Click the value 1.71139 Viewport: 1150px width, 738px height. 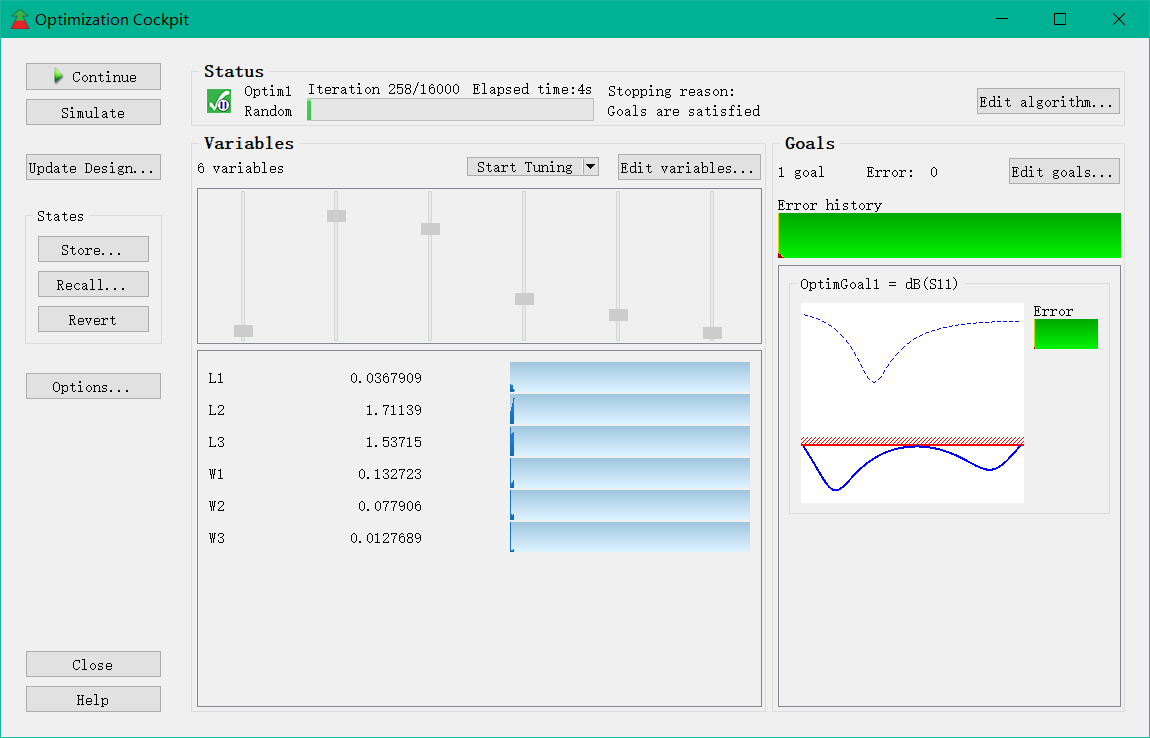pyautogui.click(x=394, y=410)
